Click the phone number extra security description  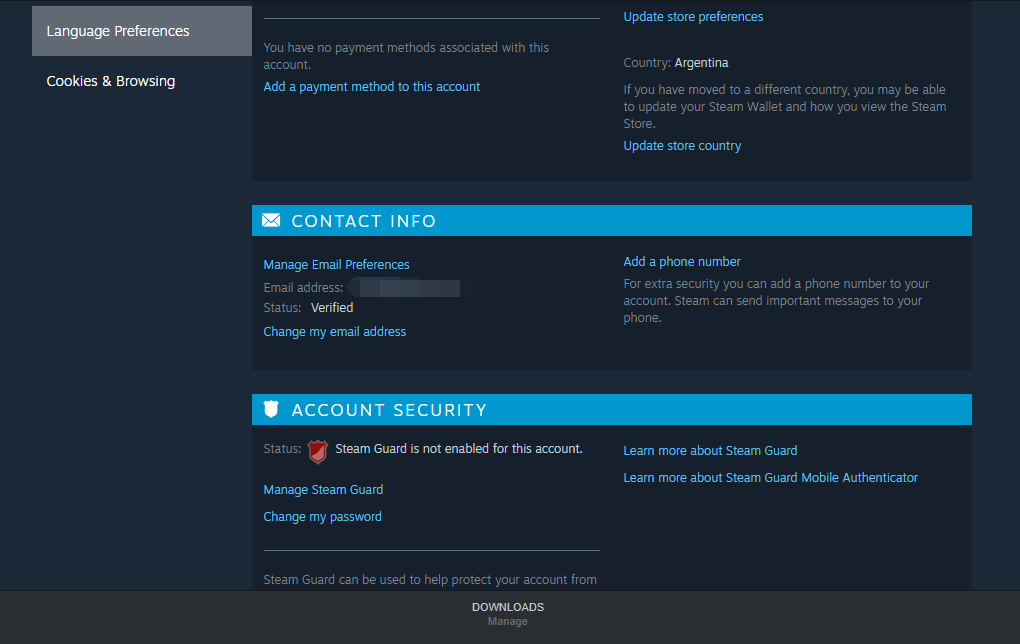[776, 301]
